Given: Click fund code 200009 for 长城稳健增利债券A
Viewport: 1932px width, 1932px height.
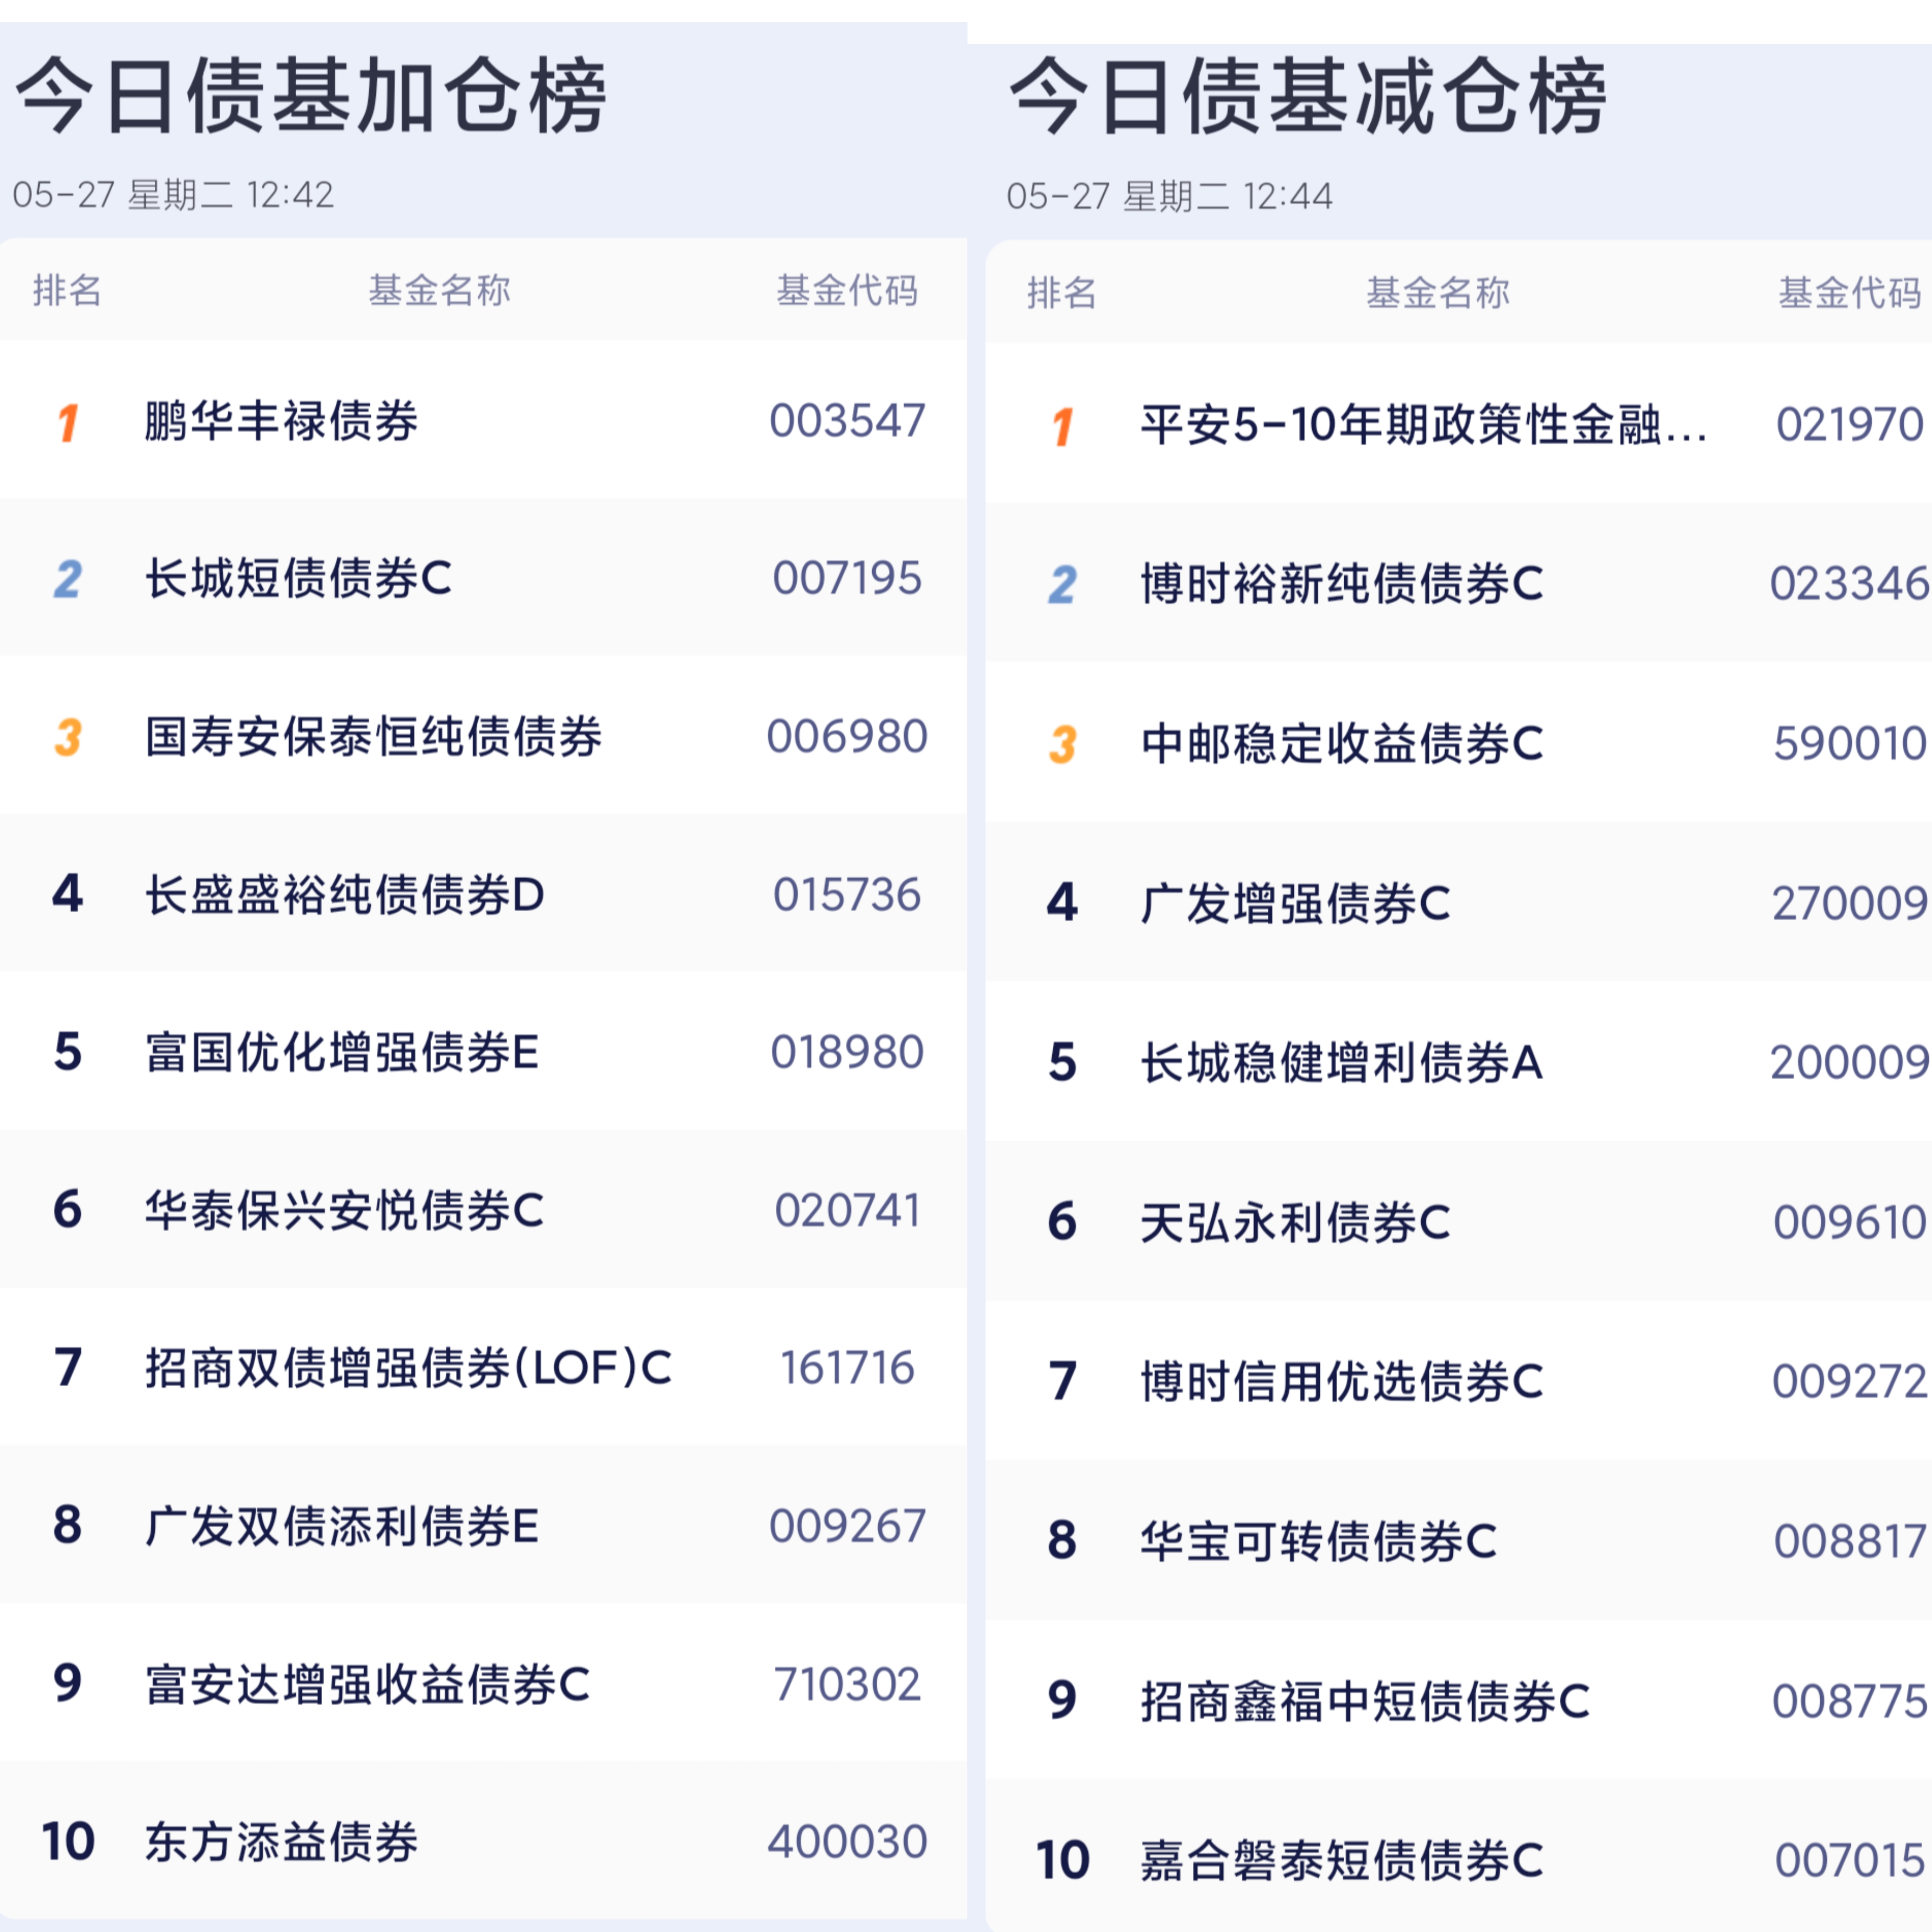Looking at the screenshot, I should point(1849,1062).
